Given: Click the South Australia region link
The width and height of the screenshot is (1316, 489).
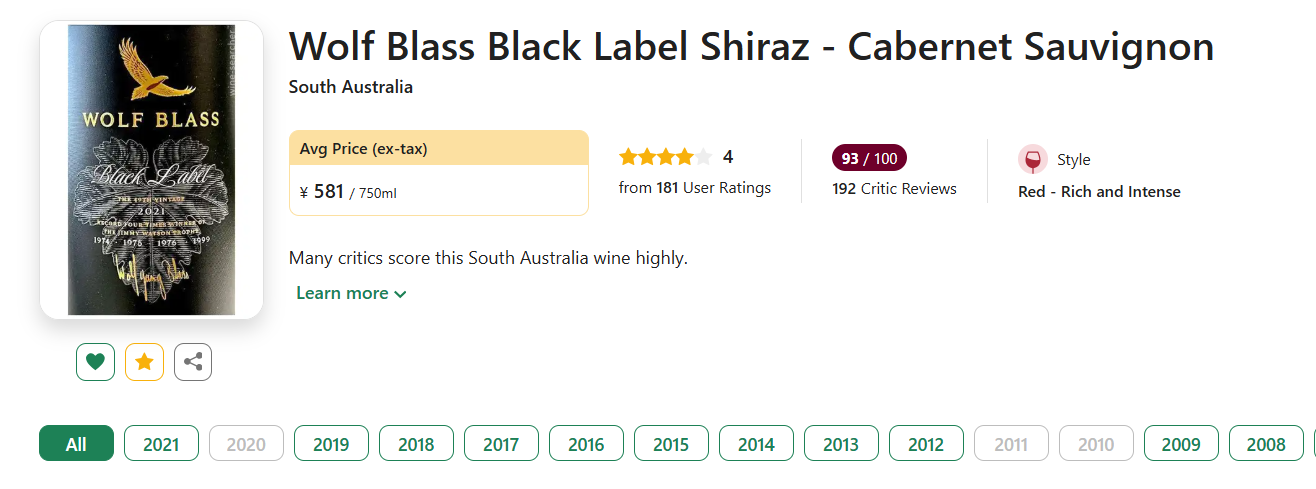Looking at the screenshot, I should (350, 87).
